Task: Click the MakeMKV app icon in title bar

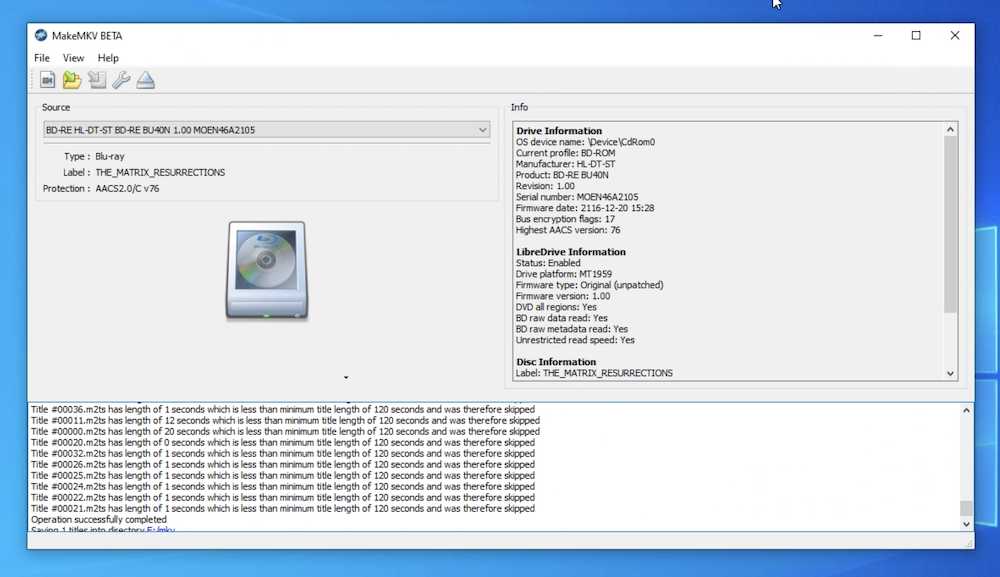Action: (41, 35)
